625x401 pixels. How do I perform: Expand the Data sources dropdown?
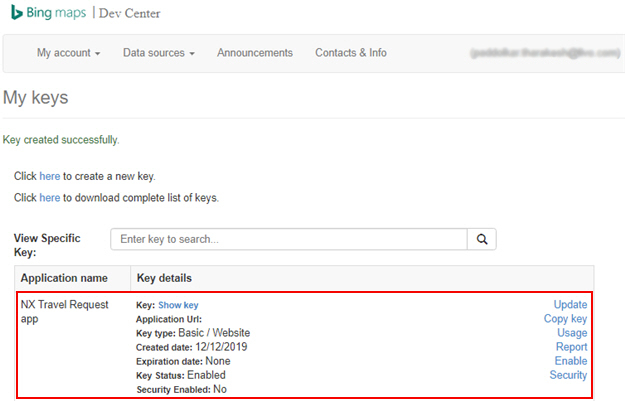(x=159, y=53)
